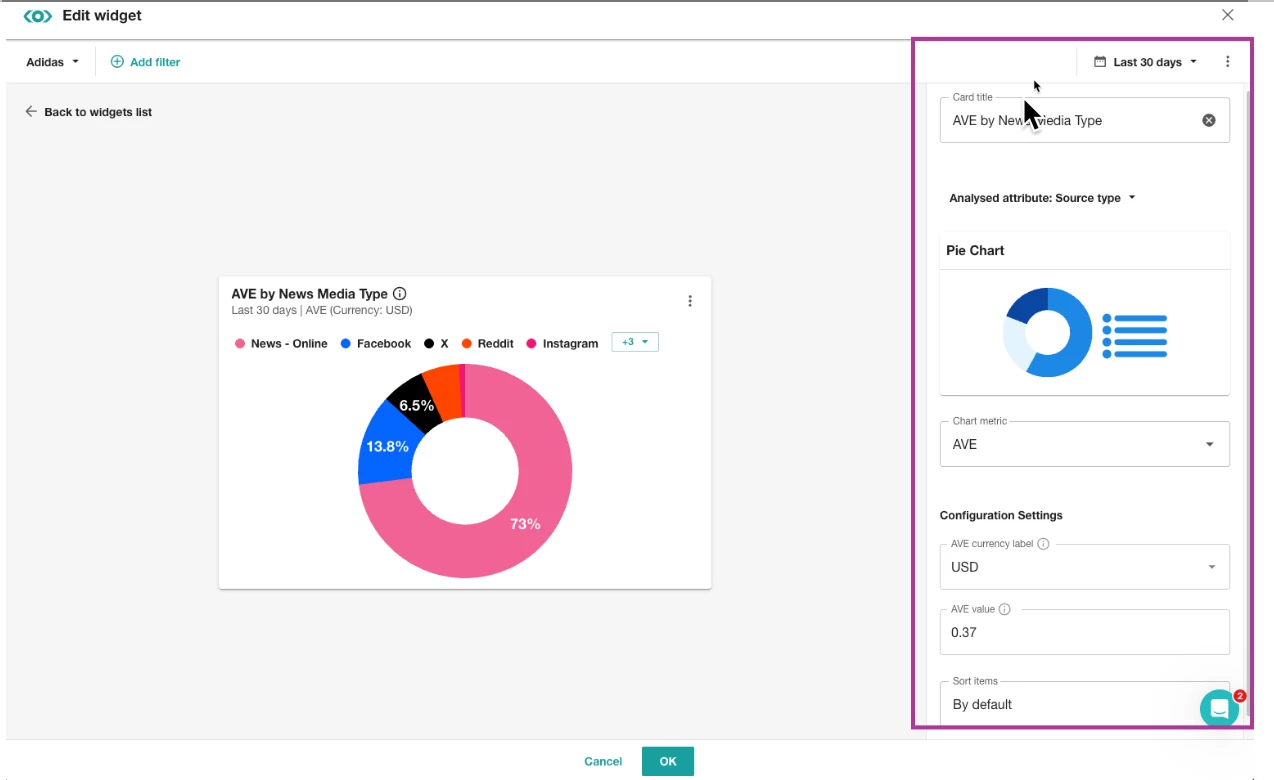The width and height of the screenshot is (1274, 780).
Task: Open the chat support bubble
Action: point(1219,709)
